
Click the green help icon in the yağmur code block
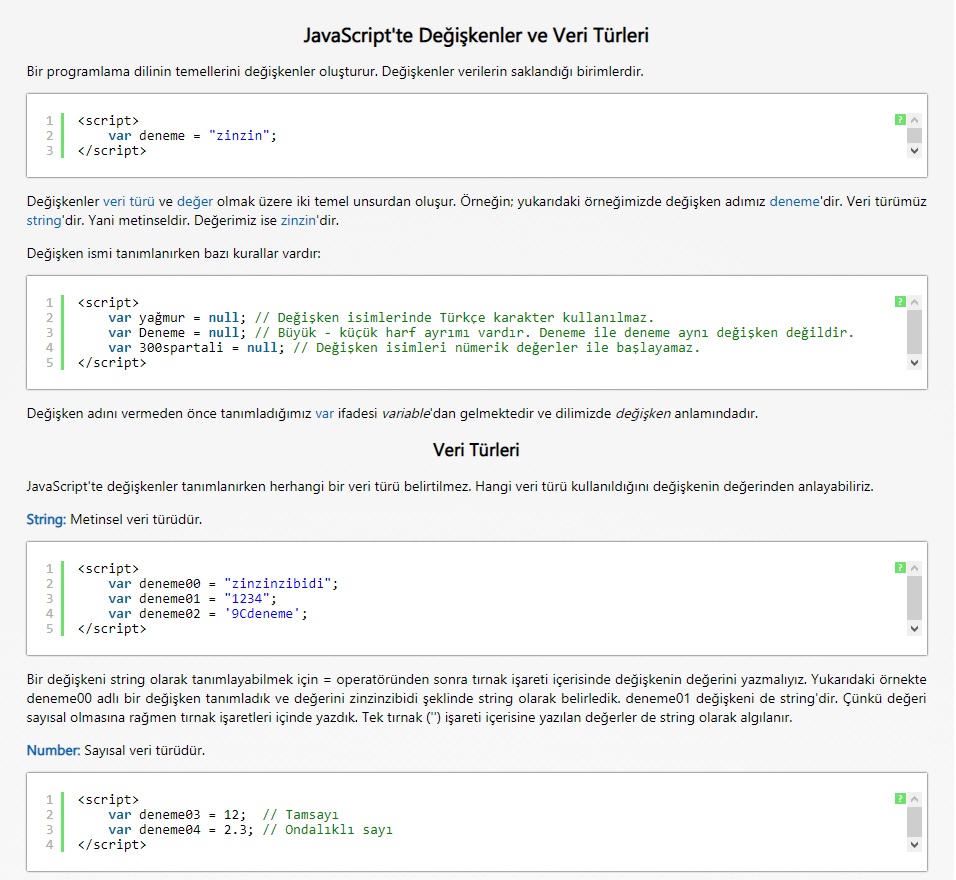click(900, 301)
